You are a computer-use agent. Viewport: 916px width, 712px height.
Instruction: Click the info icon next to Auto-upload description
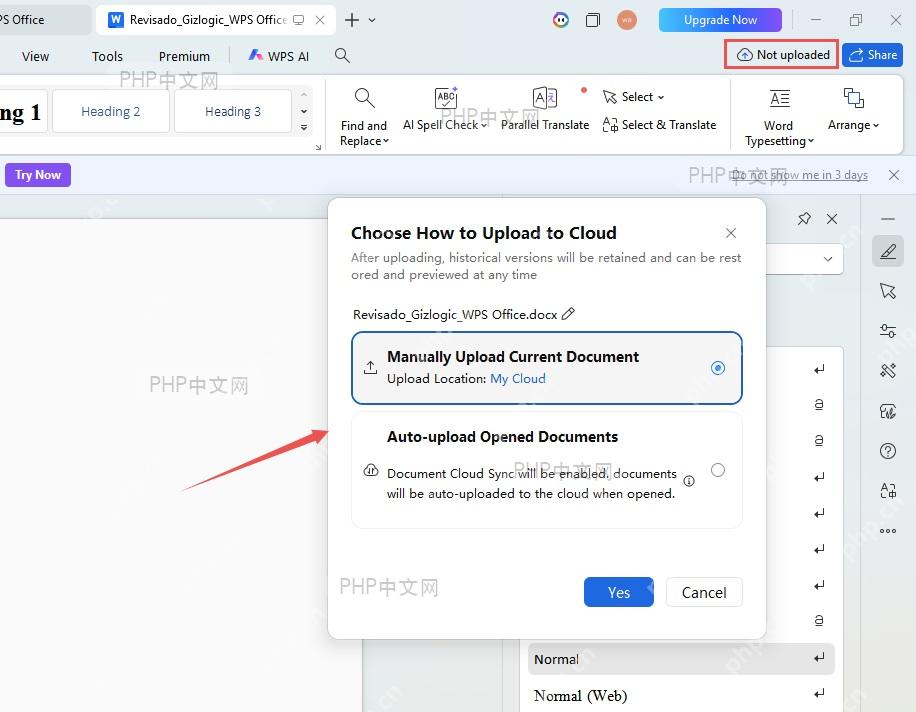click(x=689, y=481)
